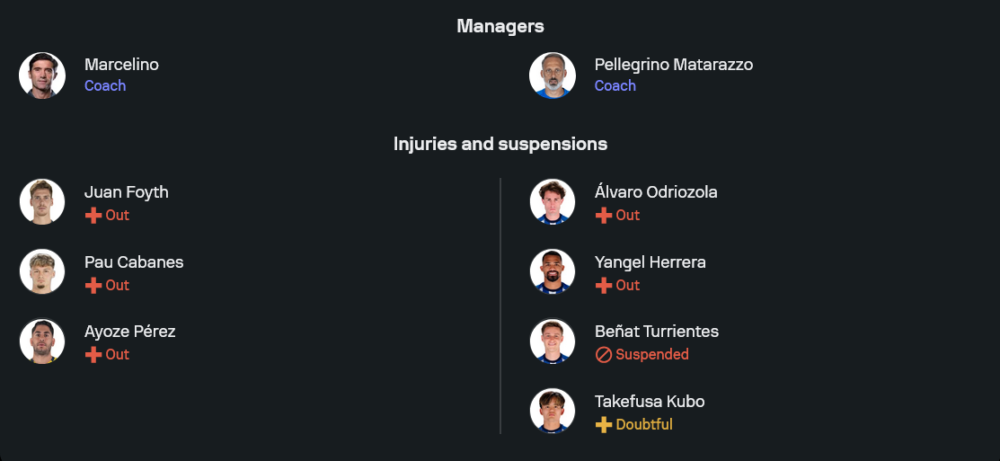Select Pau Cabanes' avatar image
Screen dimensions: 1000x461
[x=42, y=272]
